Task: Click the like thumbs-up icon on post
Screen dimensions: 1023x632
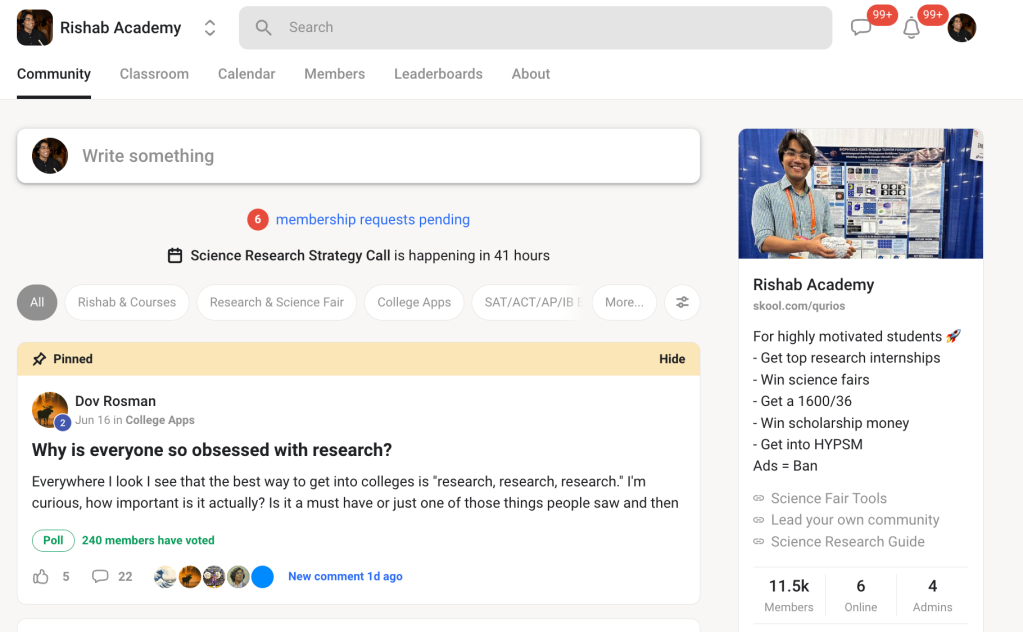Action: [x=41, y=576]
